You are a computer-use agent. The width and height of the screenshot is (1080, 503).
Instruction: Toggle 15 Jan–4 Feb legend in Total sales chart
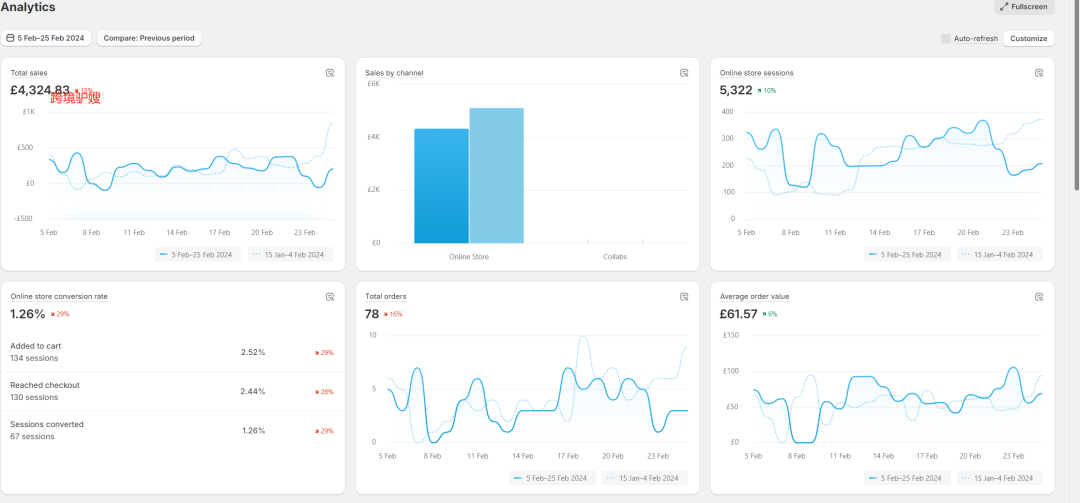tap(291, 254)
